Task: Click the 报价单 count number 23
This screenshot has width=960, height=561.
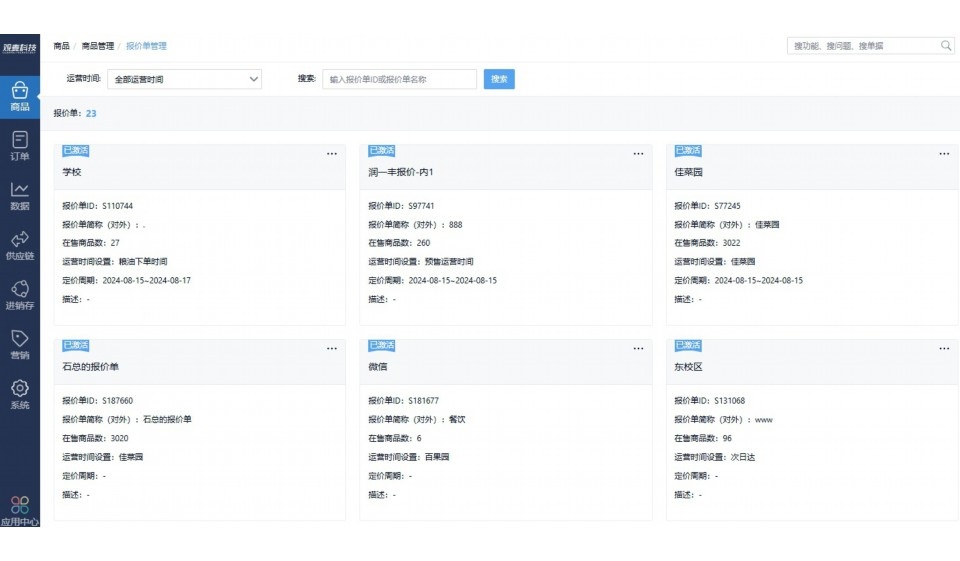Action: point(91,114)
